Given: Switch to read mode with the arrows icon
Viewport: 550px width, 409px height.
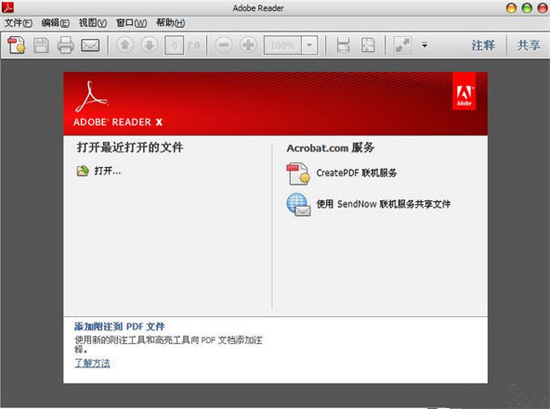Looking at the screenshot, I should pos(402,45).
